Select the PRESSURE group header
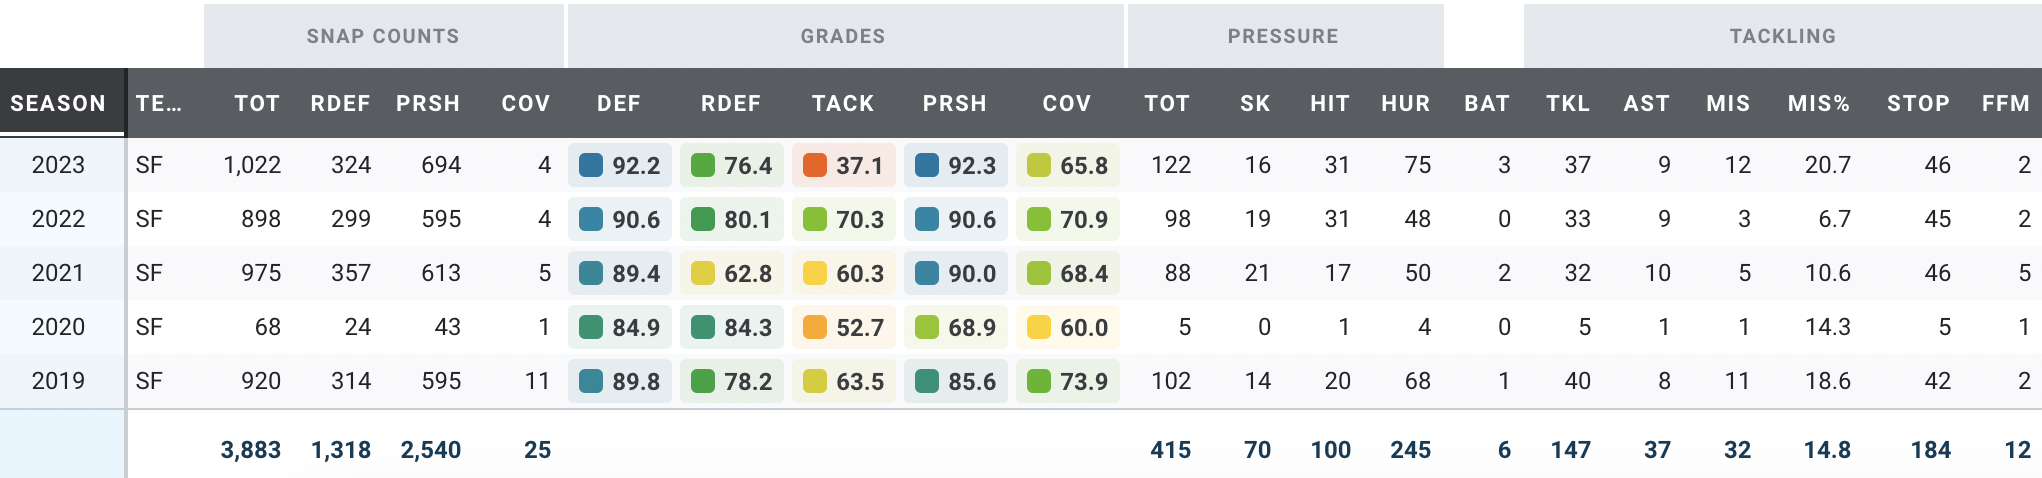The height and width of the screenshot is (478, 2042). 1283,36
